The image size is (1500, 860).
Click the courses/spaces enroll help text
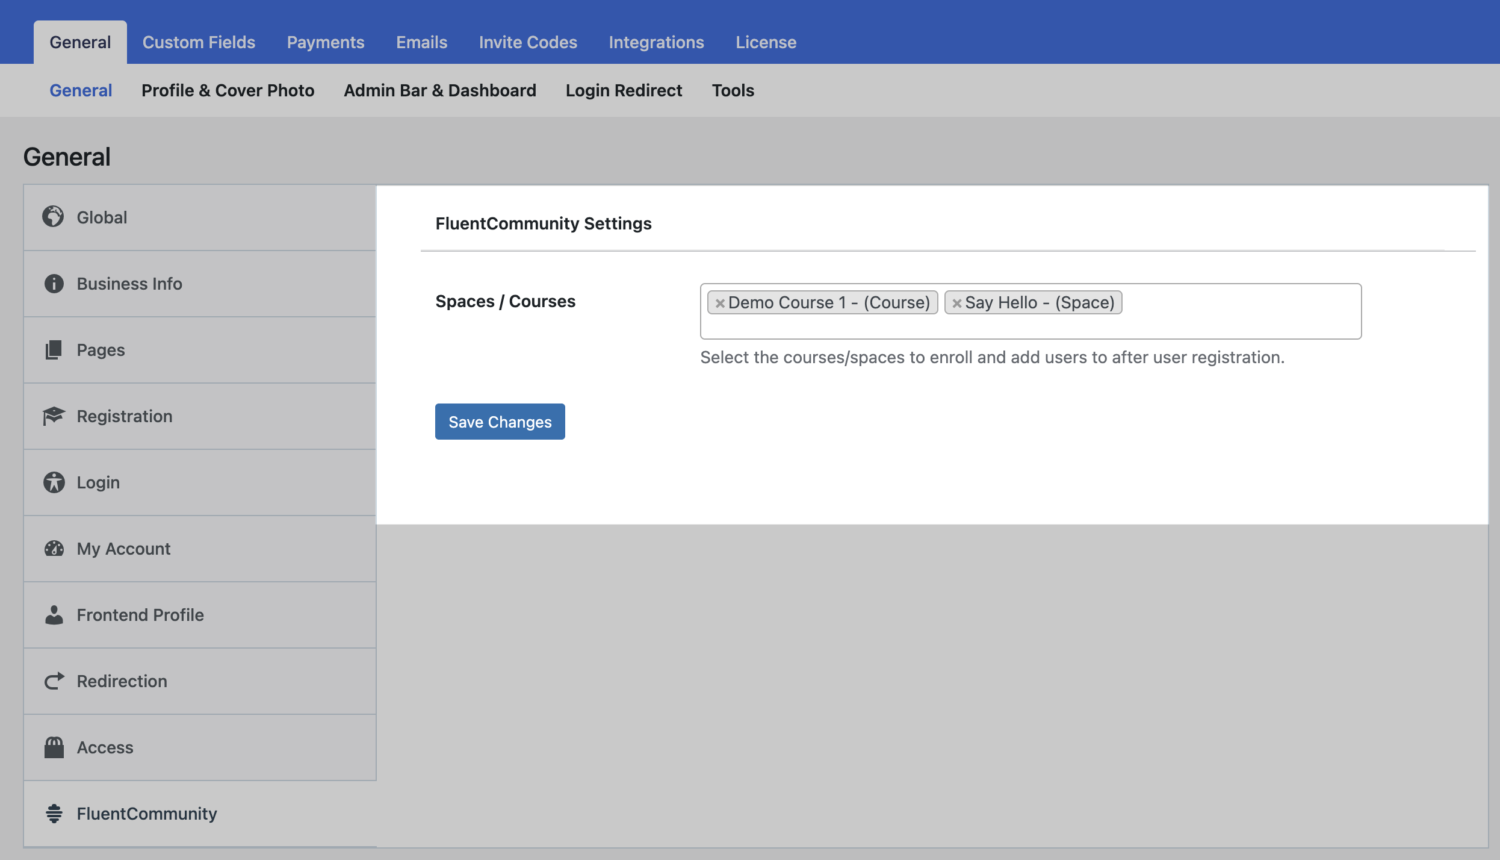click(992, 357)
